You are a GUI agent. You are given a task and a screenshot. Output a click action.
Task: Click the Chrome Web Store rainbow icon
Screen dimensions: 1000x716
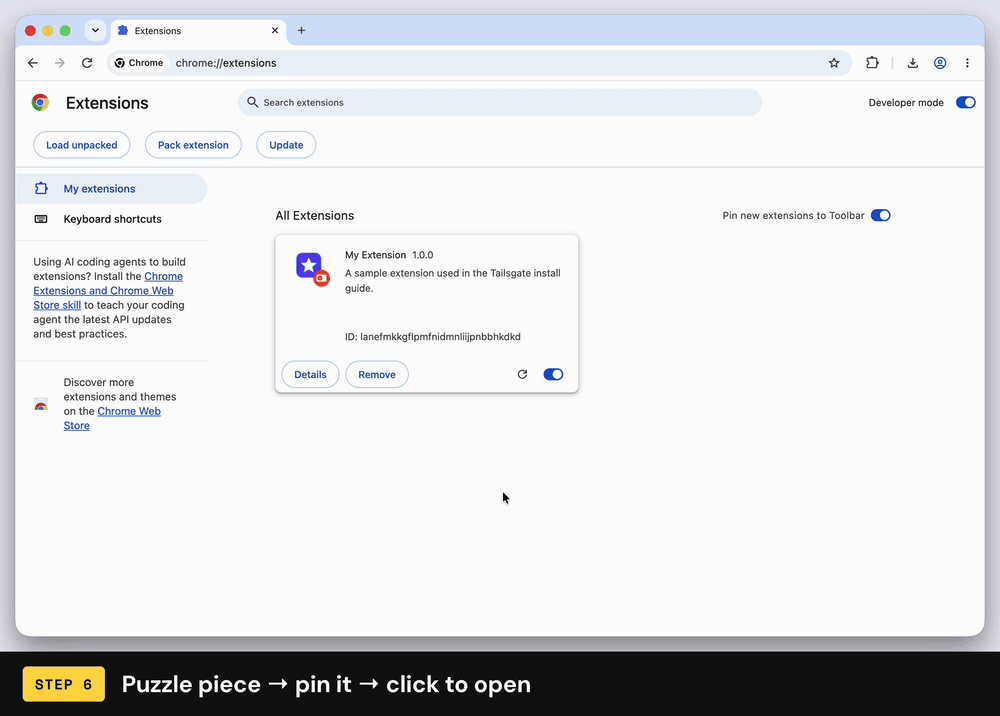pyautogui.click(x=41, y=404)
